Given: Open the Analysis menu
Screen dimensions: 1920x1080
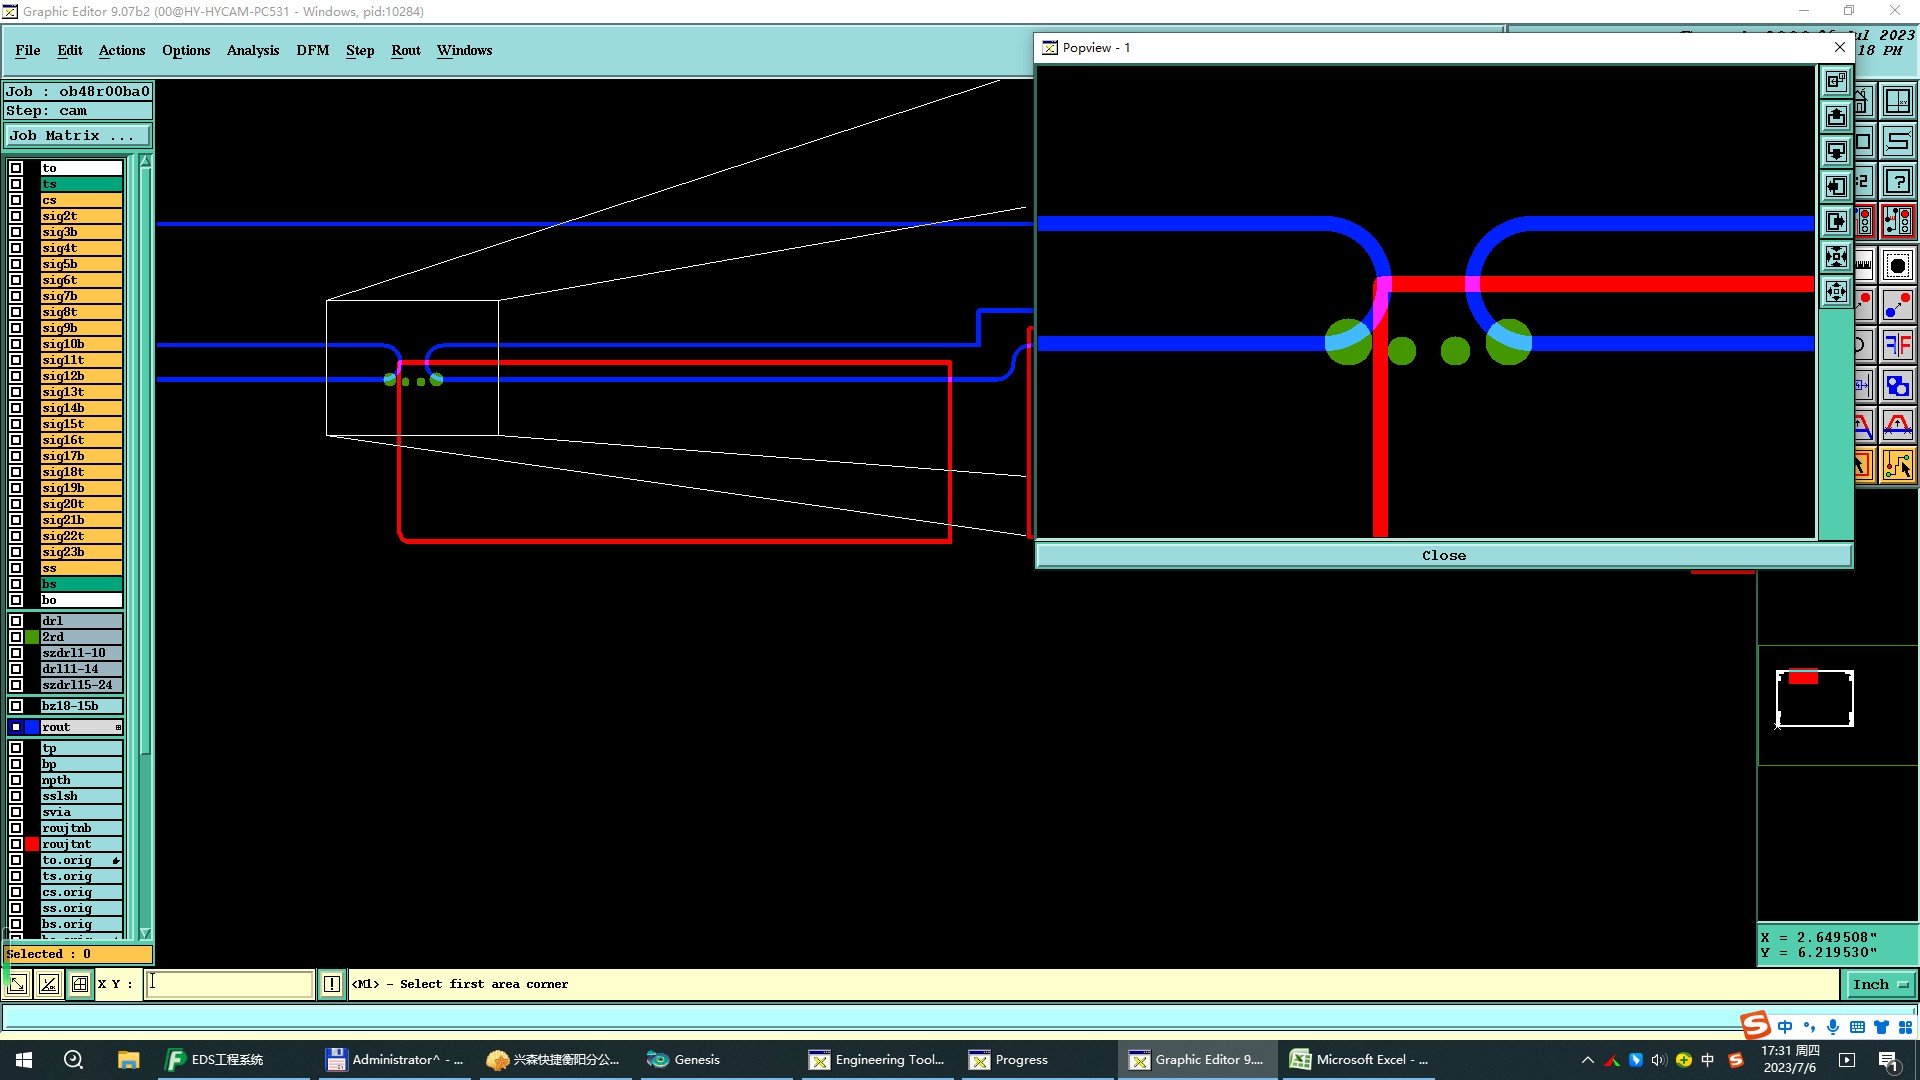Looking at the screenshot, I should [x=252, y=50].
